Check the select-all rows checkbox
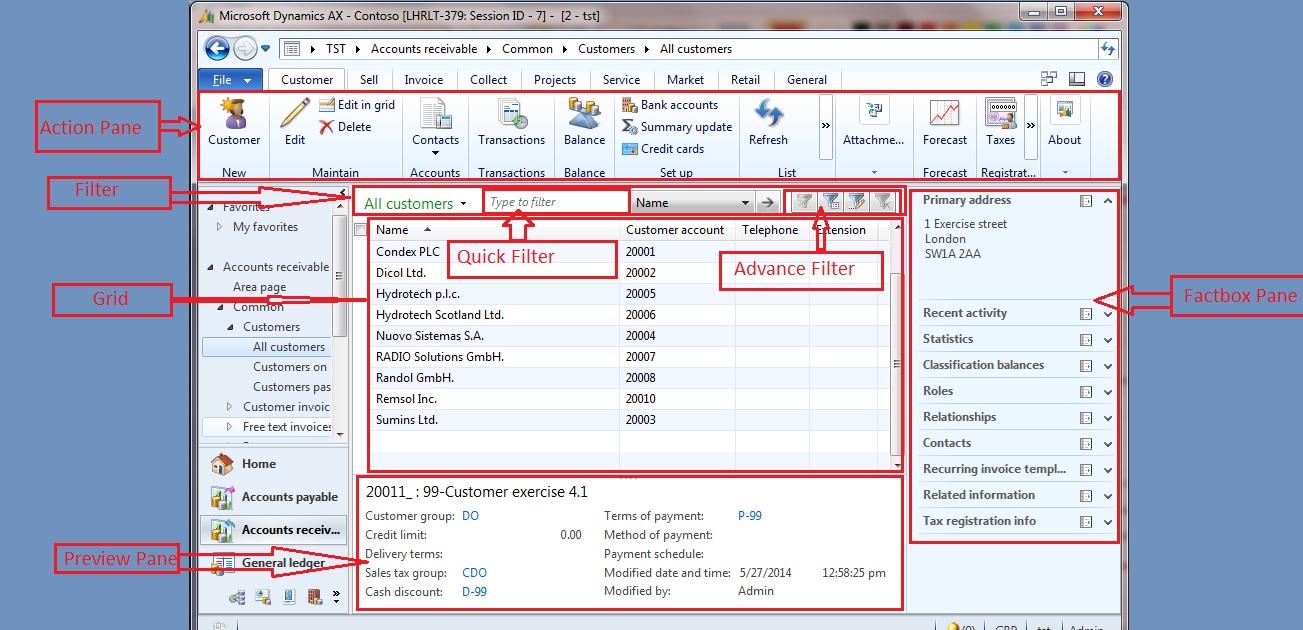Viewport: 1303px width, 630px height. click(361, 230)
